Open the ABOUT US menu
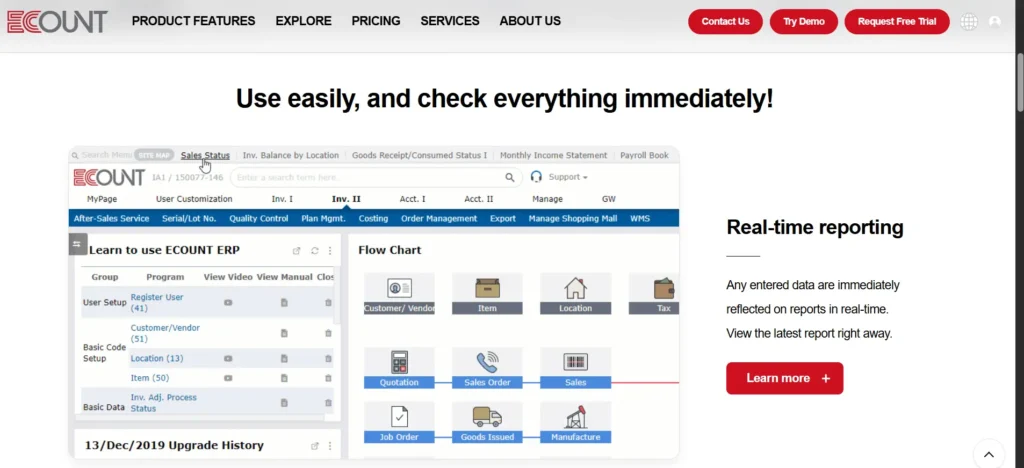Image resolution: width=1024 pixels, height=468 pixels. click(x=530, y=21)
